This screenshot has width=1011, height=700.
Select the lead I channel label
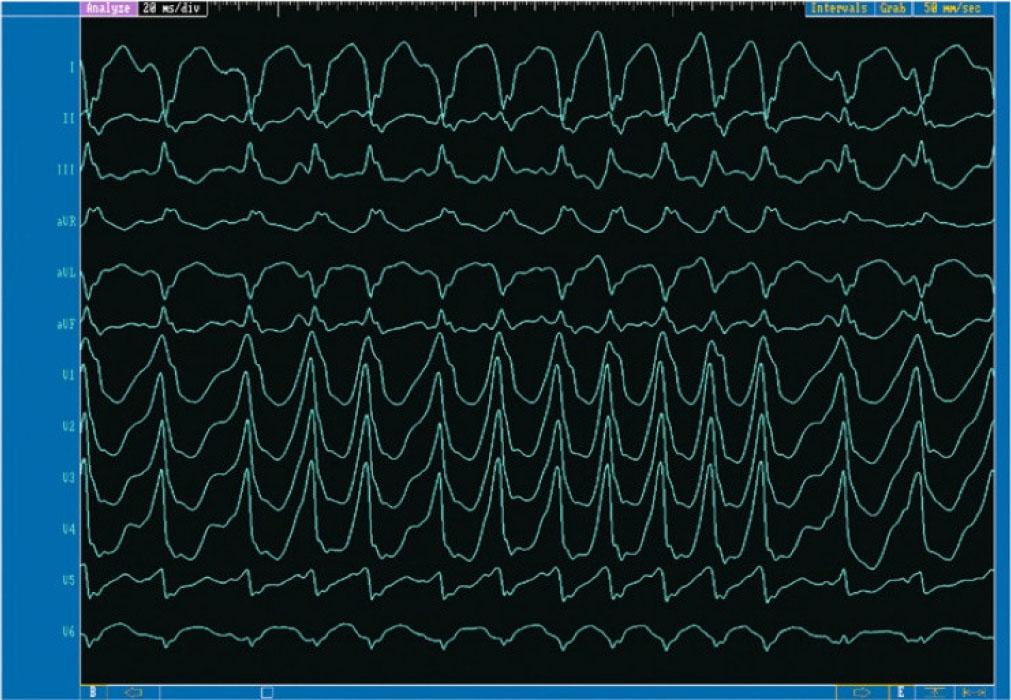72,67
